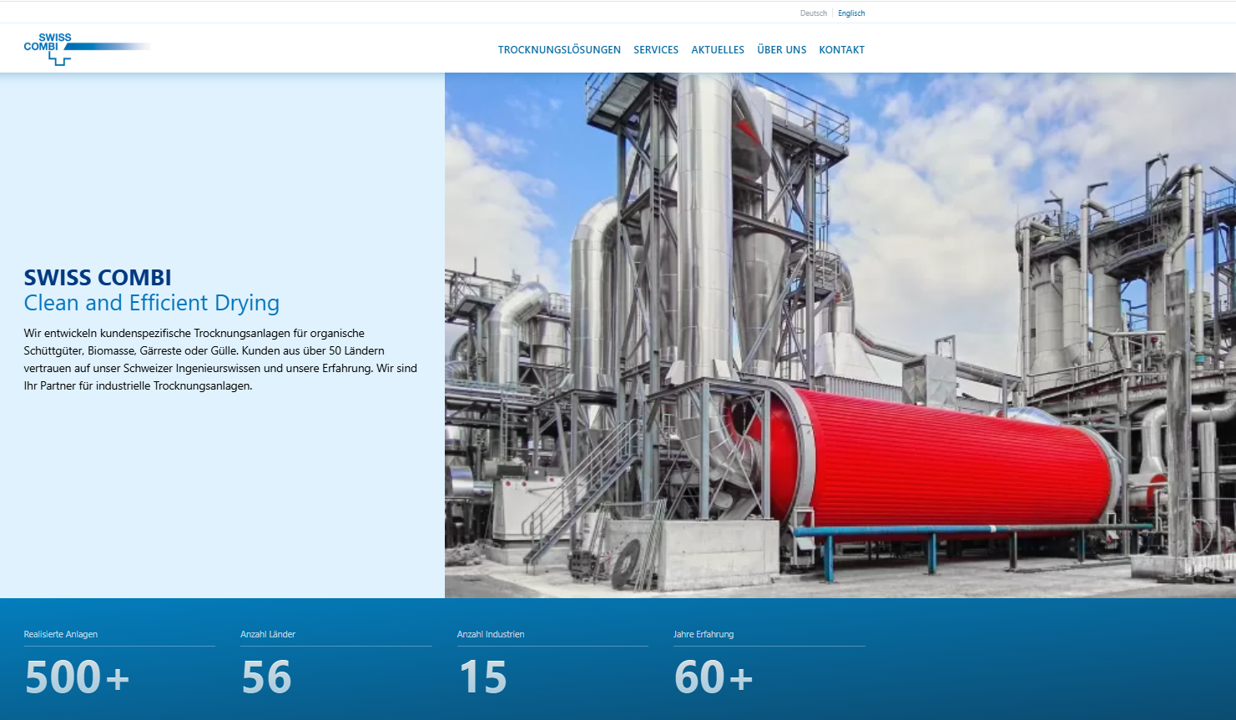Go to the Aktuelles page

coord(717,50)
